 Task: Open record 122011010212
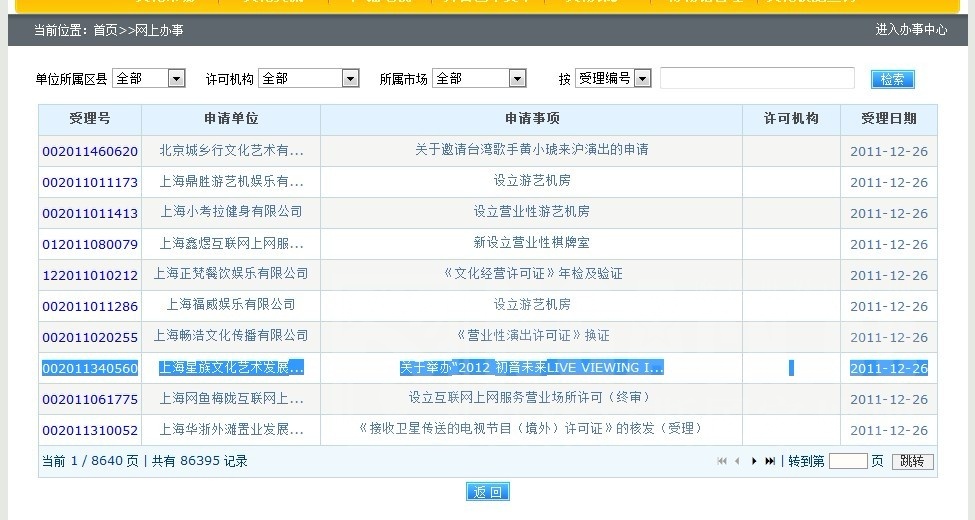[90, 275]
